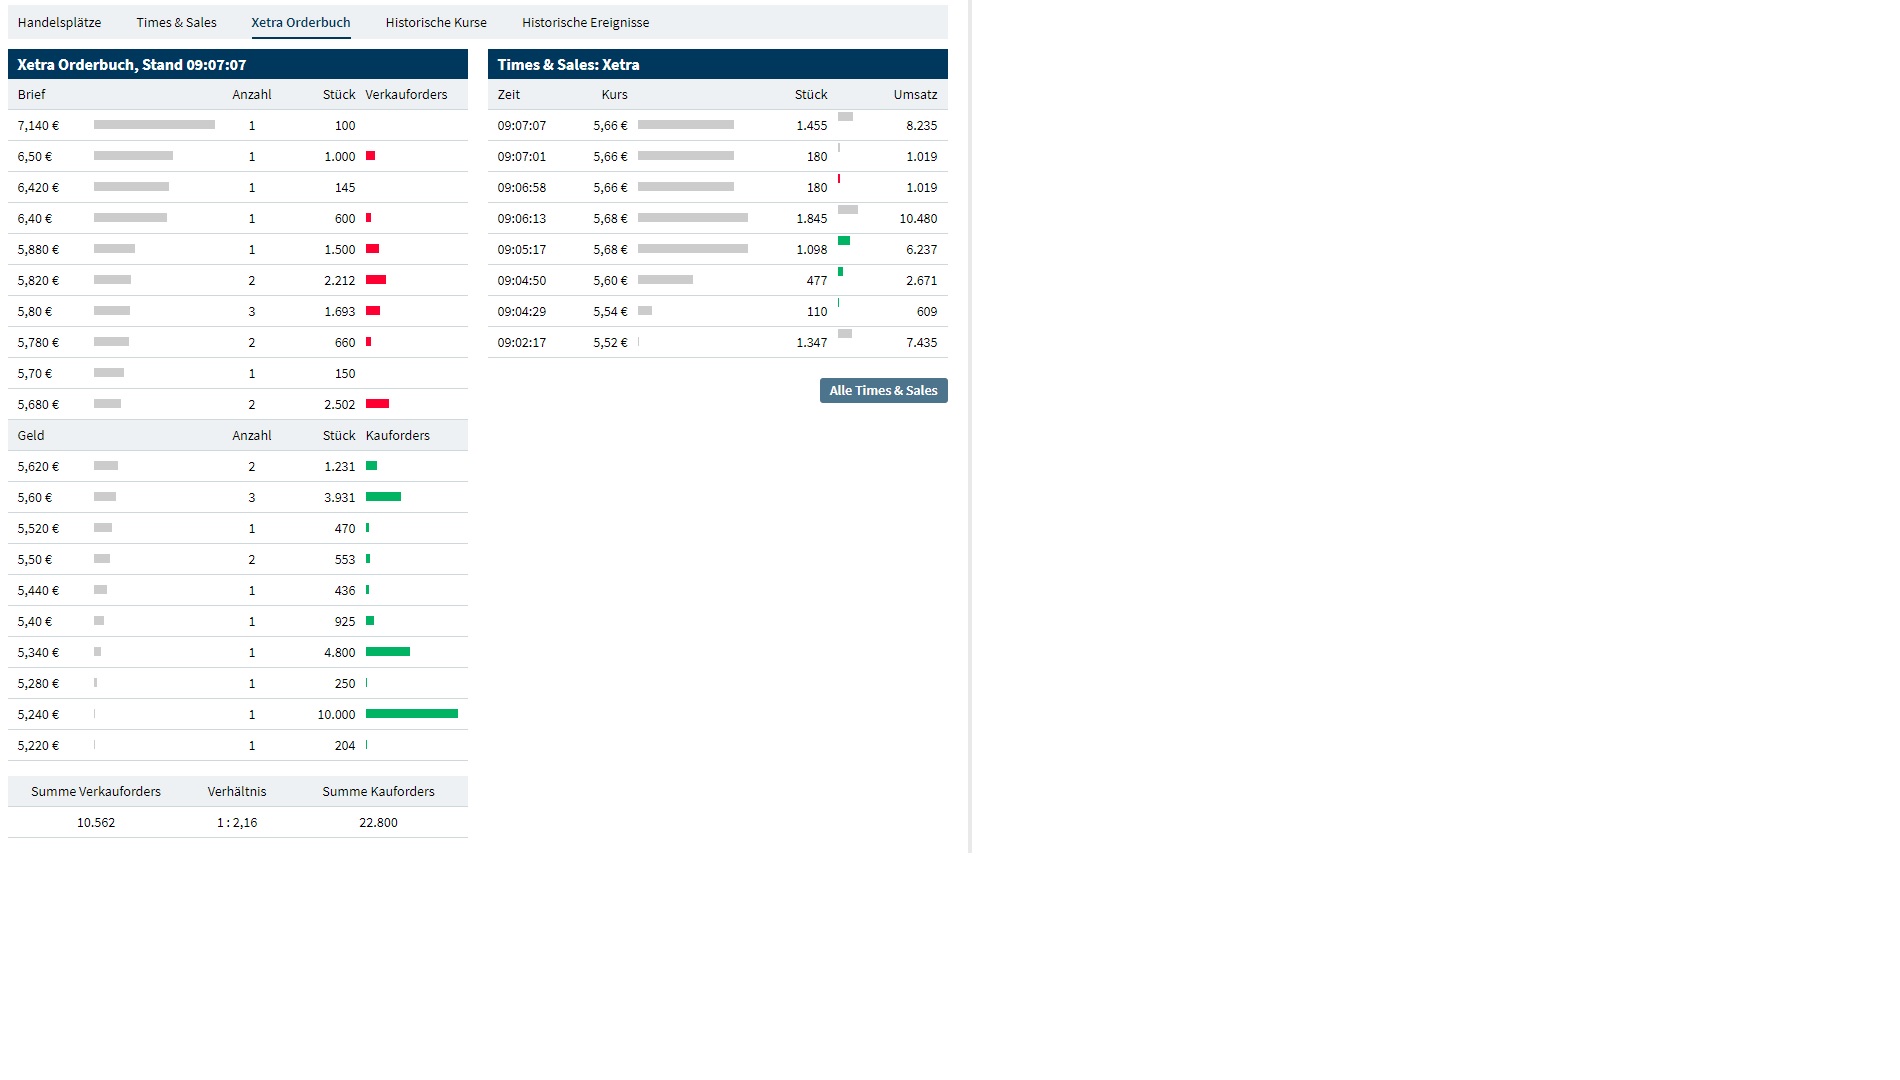Click the 8.235 Umsatz value
Viewport: 1900px width, 1080px height.
[x=922, y=125]
